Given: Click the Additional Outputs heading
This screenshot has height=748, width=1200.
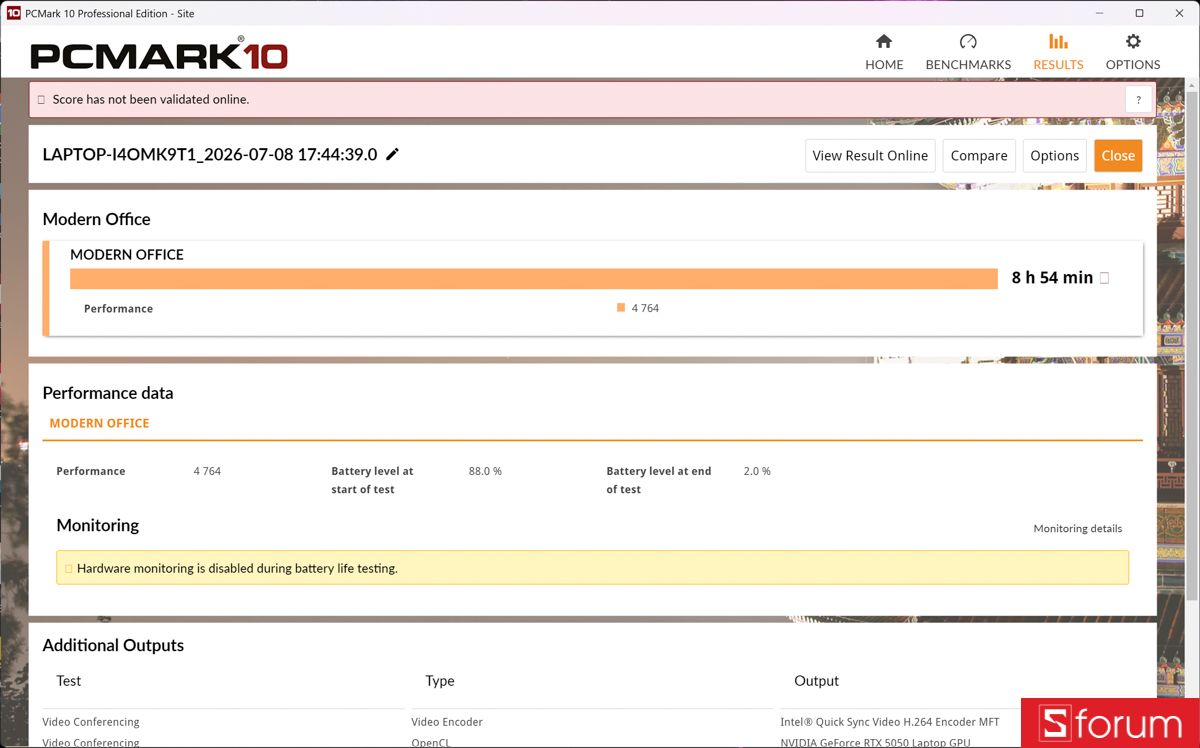Looking at the screenshot, I should (113, 645).
